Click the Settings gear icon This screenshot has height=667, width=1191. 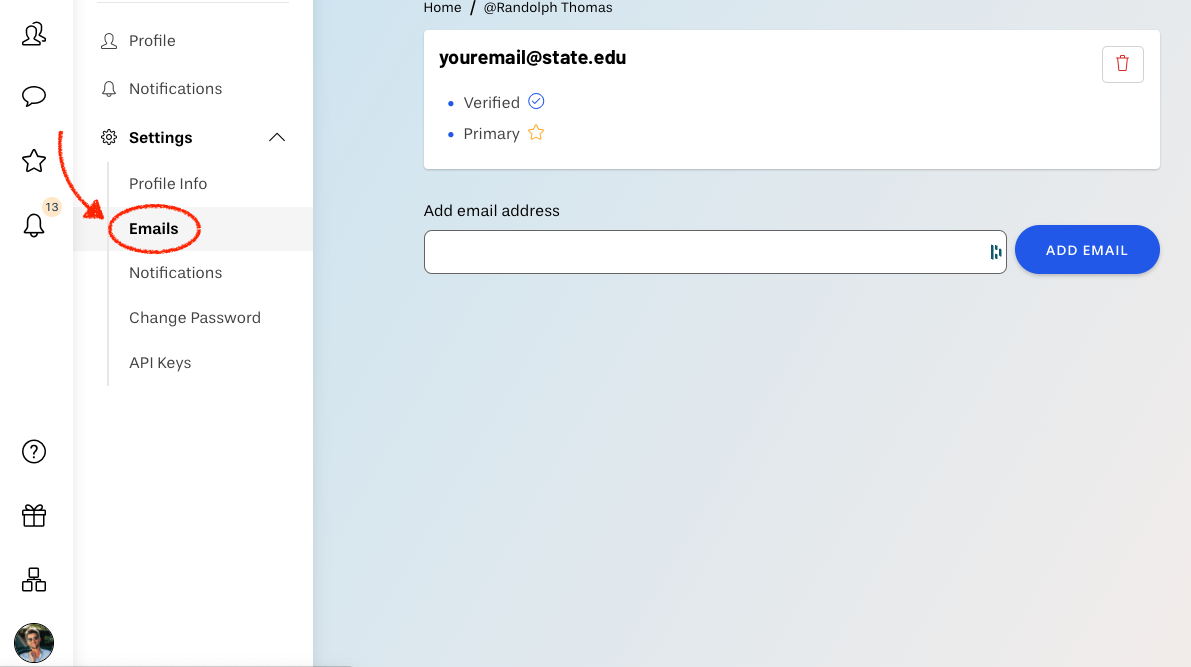109,138
